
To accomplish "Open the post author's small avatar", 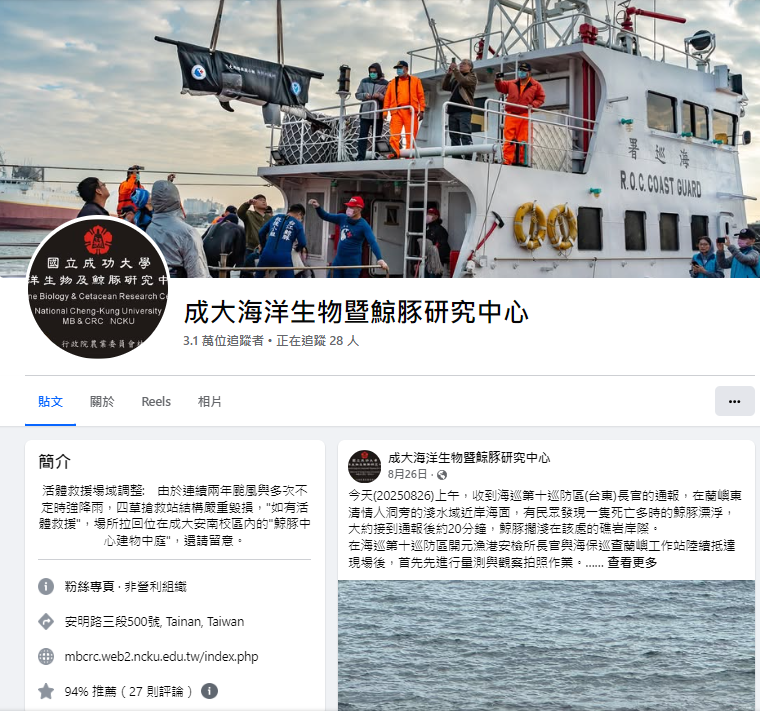I will point(364,466).
